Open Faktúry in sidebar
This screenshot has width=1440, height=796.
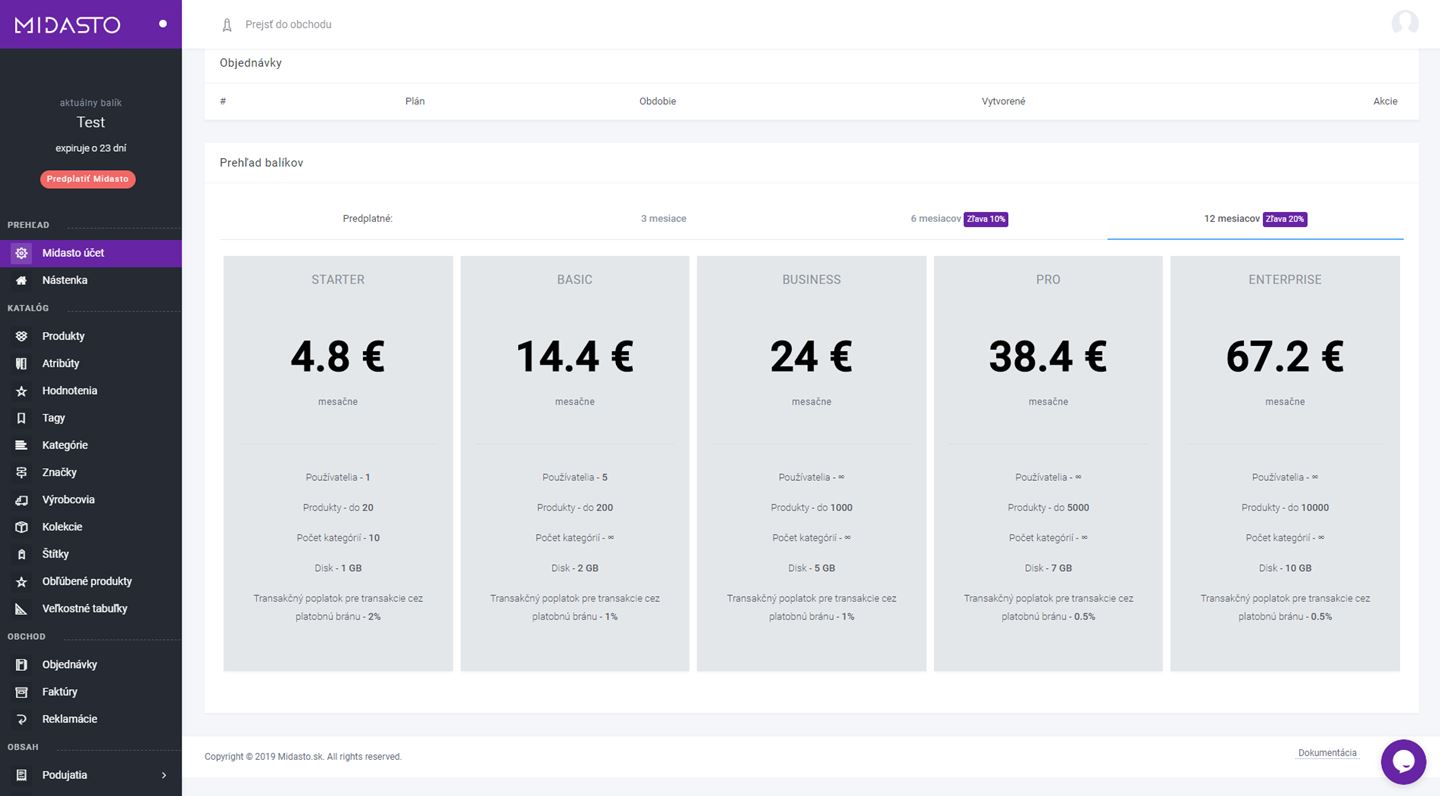tap(60, 692)
